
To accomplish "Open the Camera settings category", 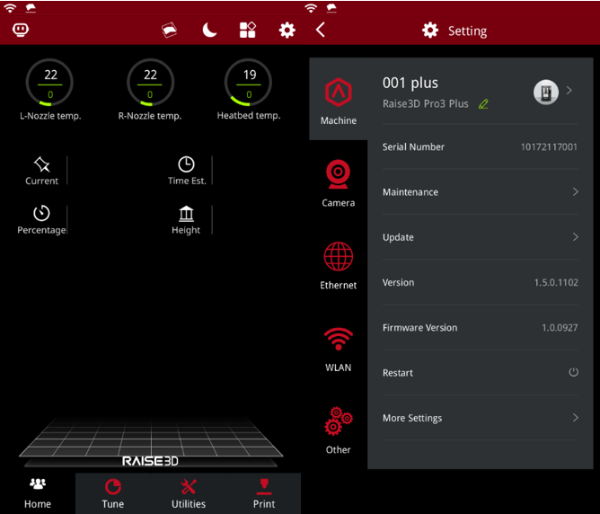I will [338, 184].
